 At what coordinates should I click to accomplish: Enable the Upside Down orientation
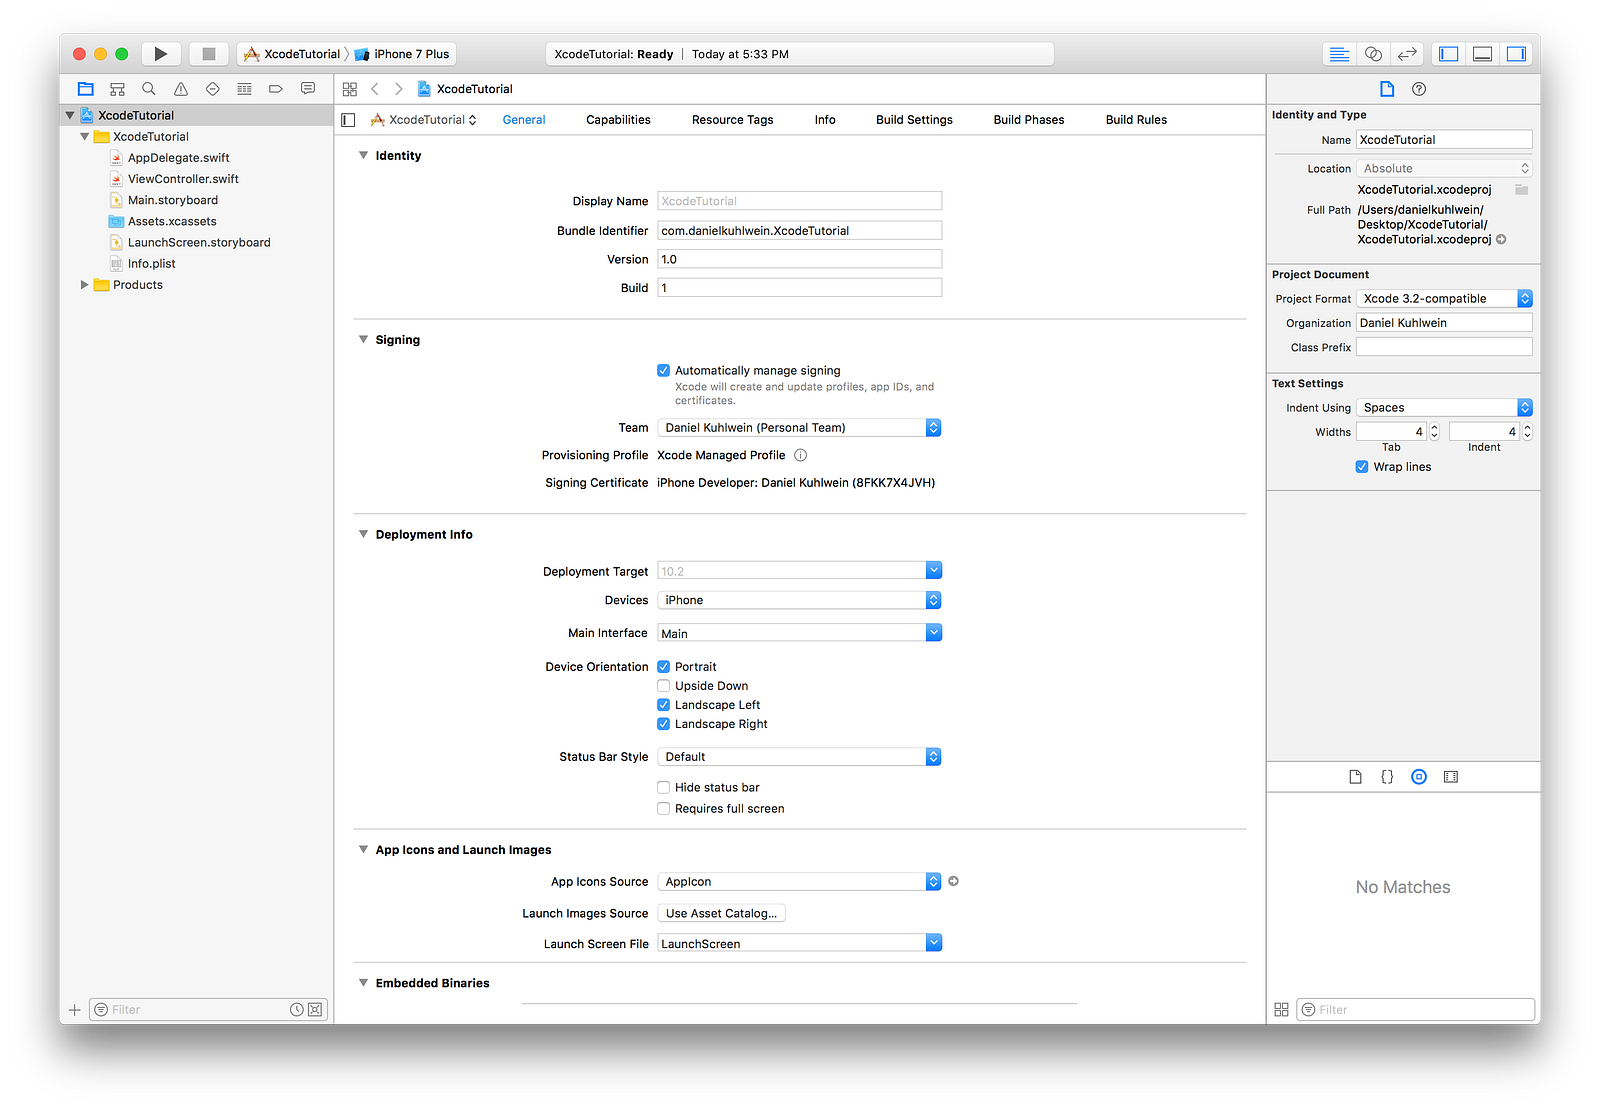pyautogui.click(x=663, y=686)
